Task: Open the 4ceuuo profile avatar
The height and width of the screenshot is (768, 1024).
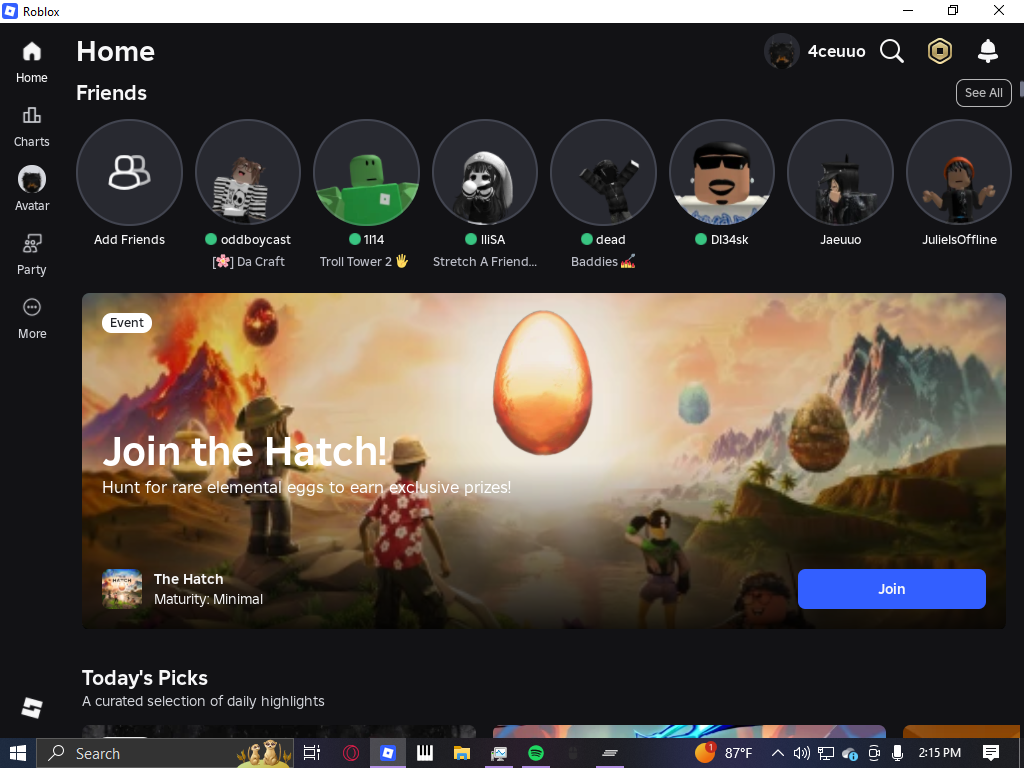Action: [782, 51]
